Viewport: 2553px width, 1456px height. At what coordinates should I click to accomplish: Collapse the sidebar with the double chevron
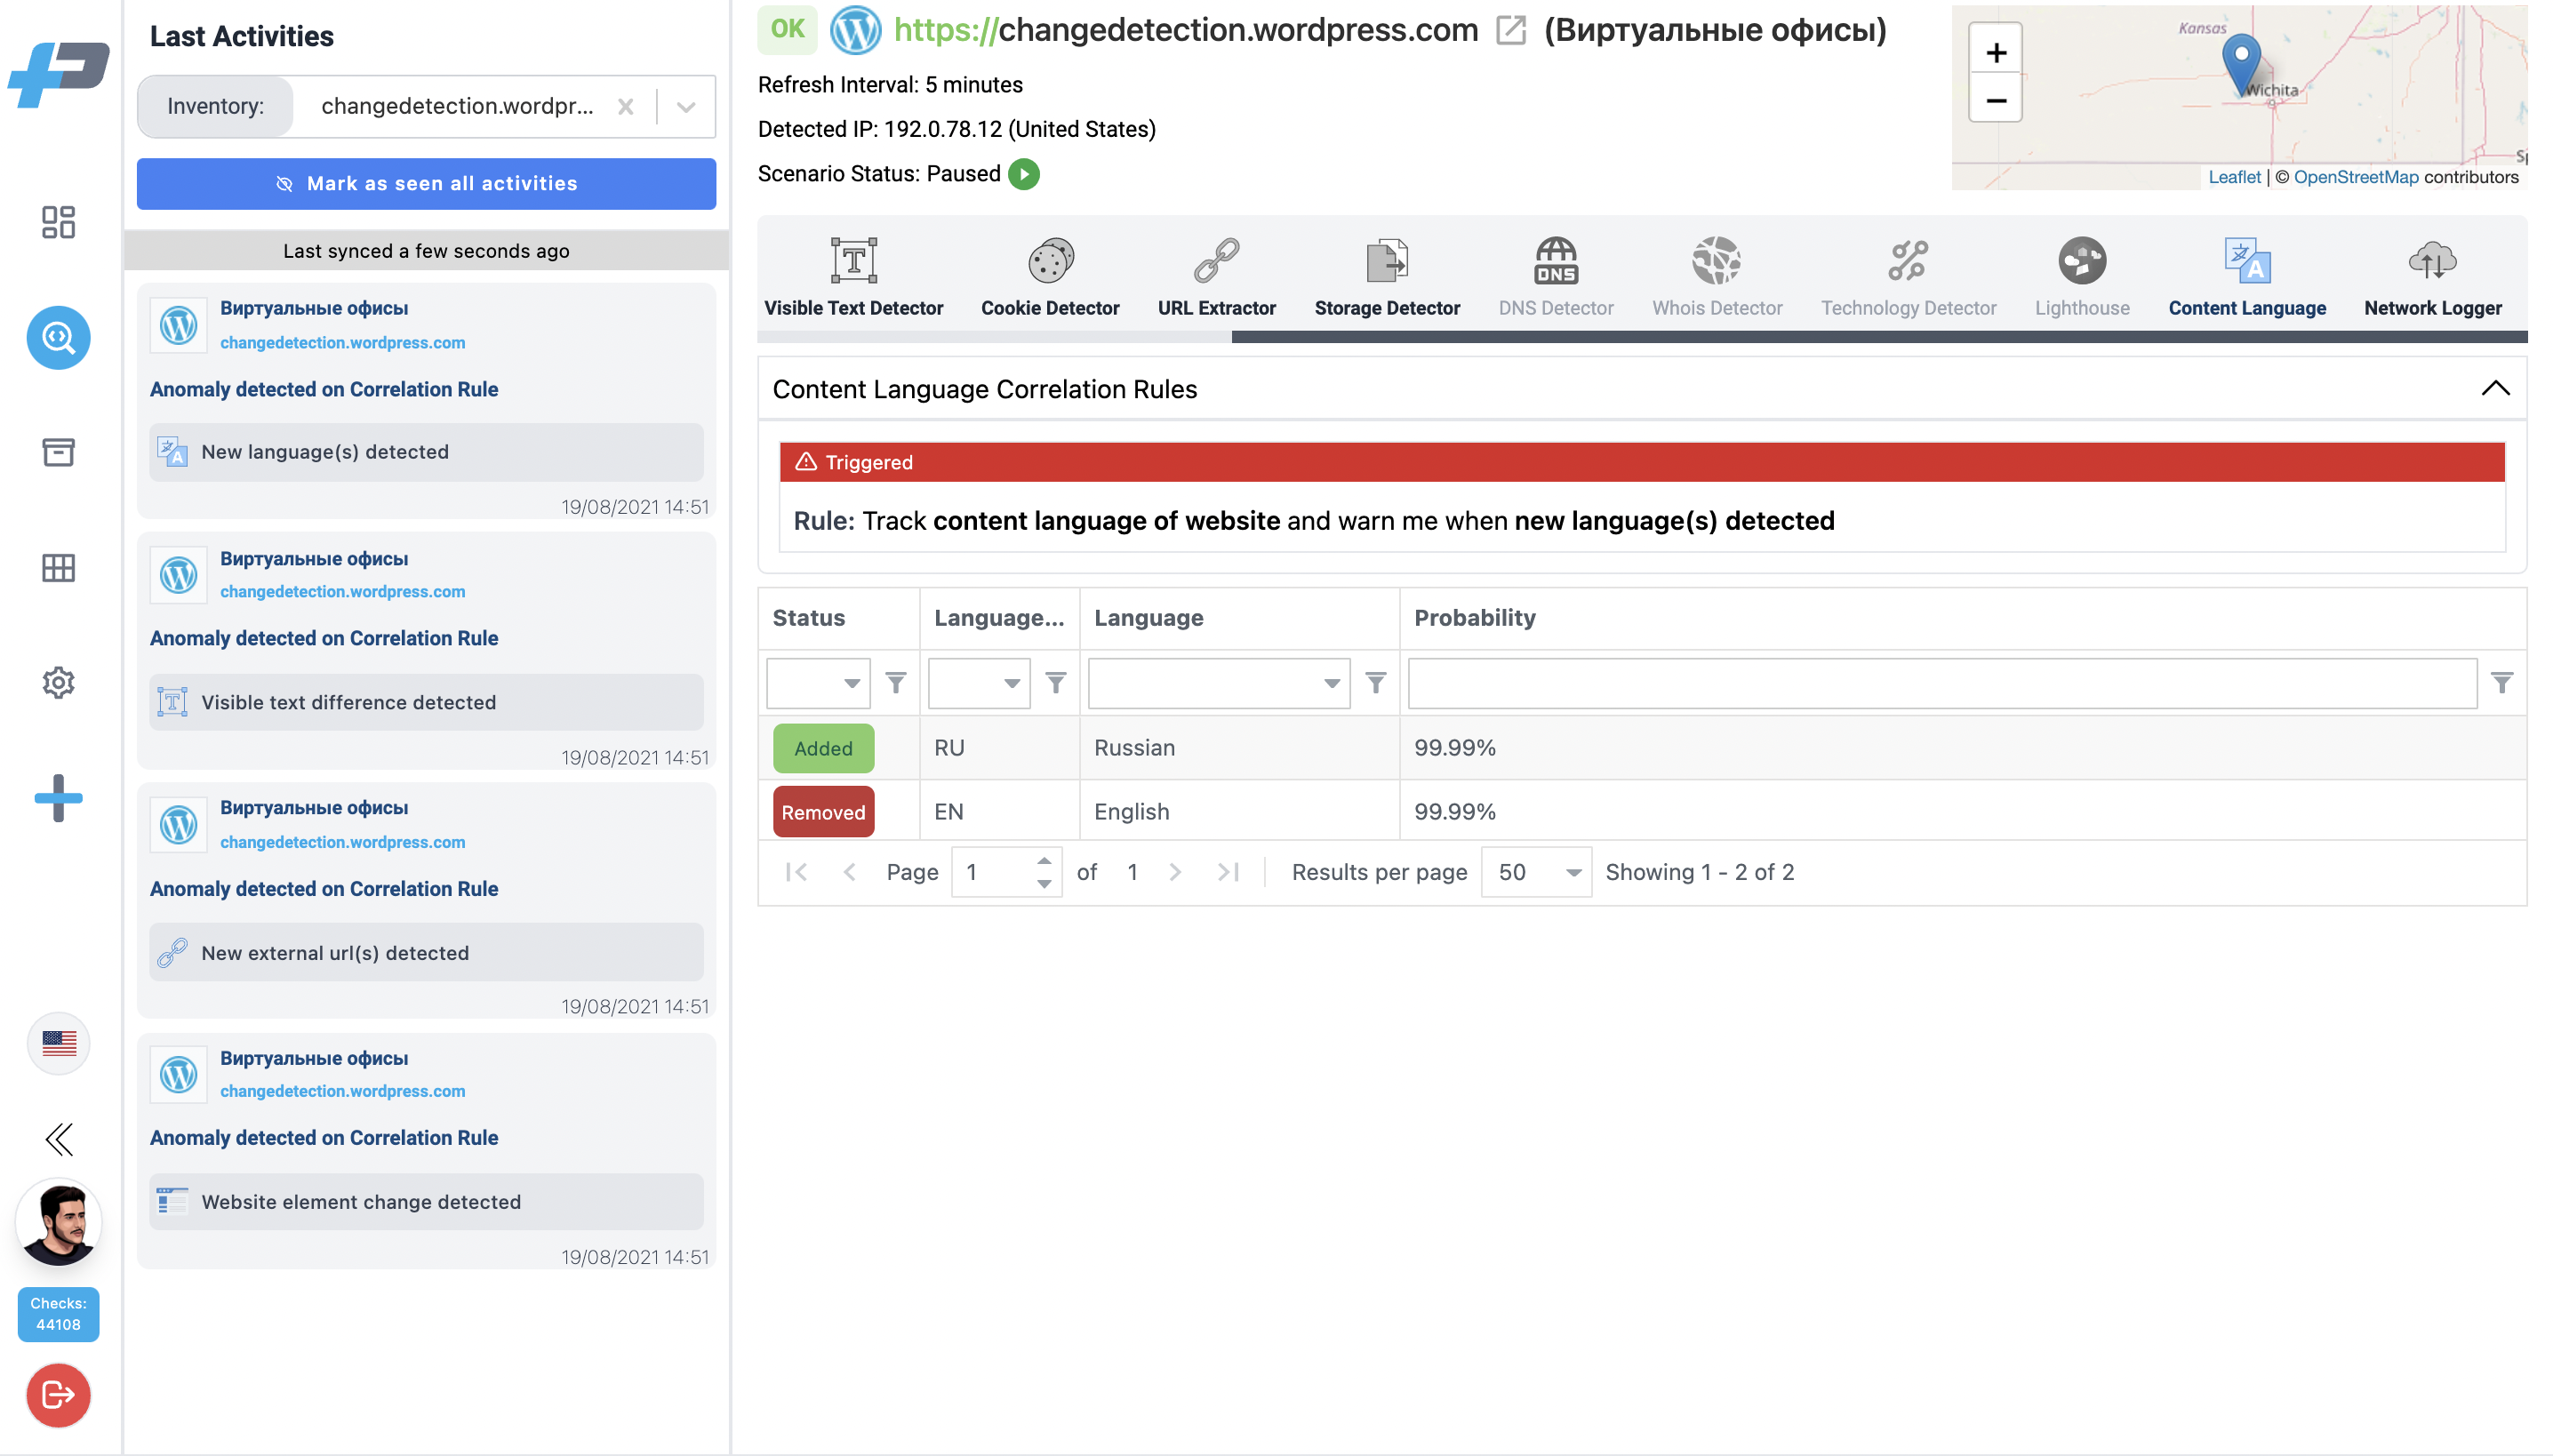pos(58,1139)
